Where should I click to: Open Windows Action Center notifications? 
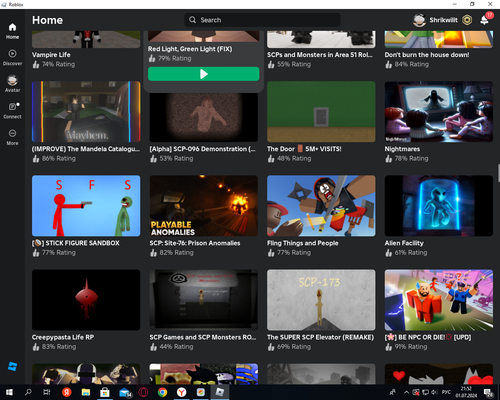tap(488, 393)
